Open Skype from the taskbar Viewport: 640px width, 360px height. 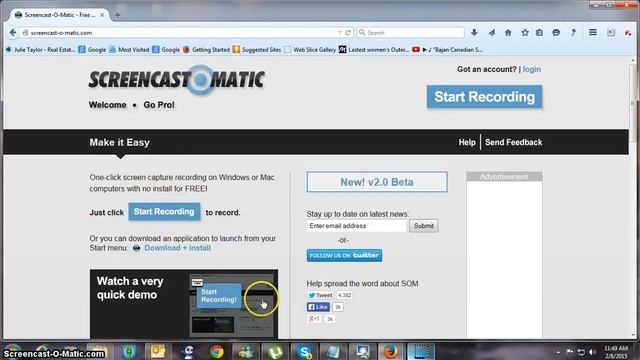point(304,351)
